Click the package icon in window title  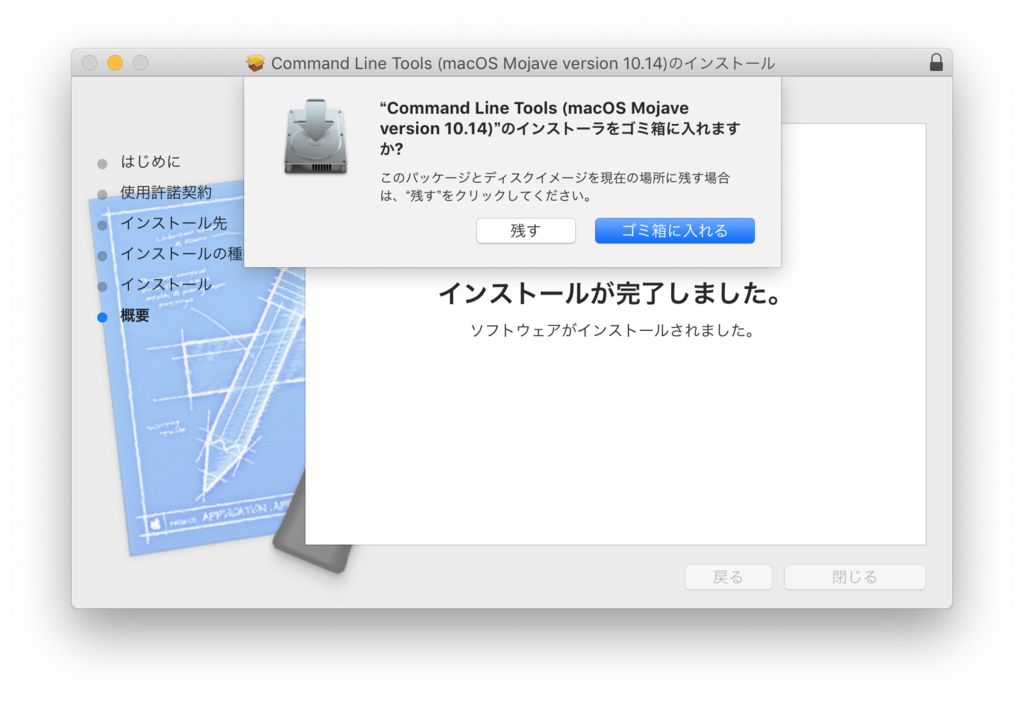(x=255, y=63)
